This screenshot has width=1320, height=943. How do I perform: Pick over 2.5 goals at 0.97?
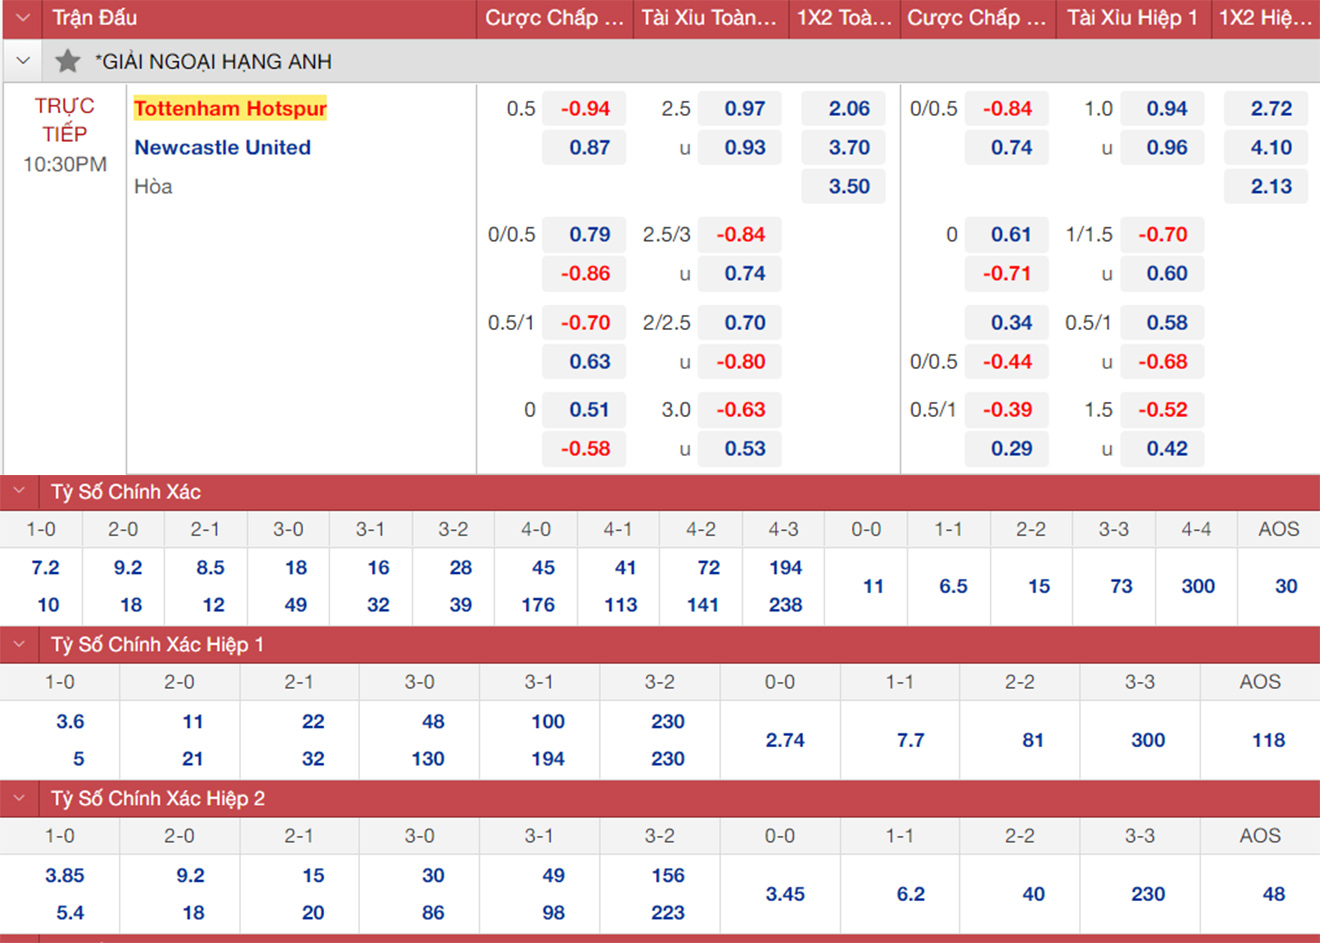click(740, 109)
